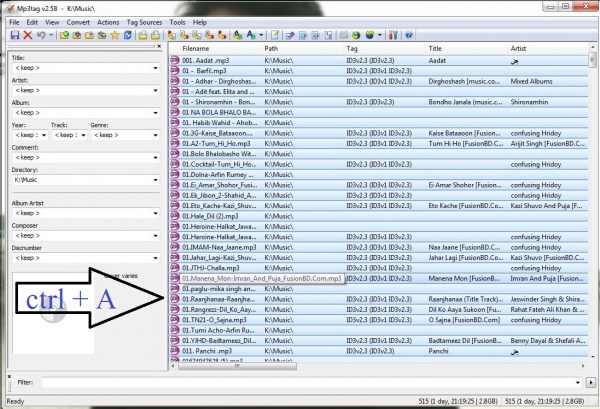Open the Convert menu

(x=78, y=22)
